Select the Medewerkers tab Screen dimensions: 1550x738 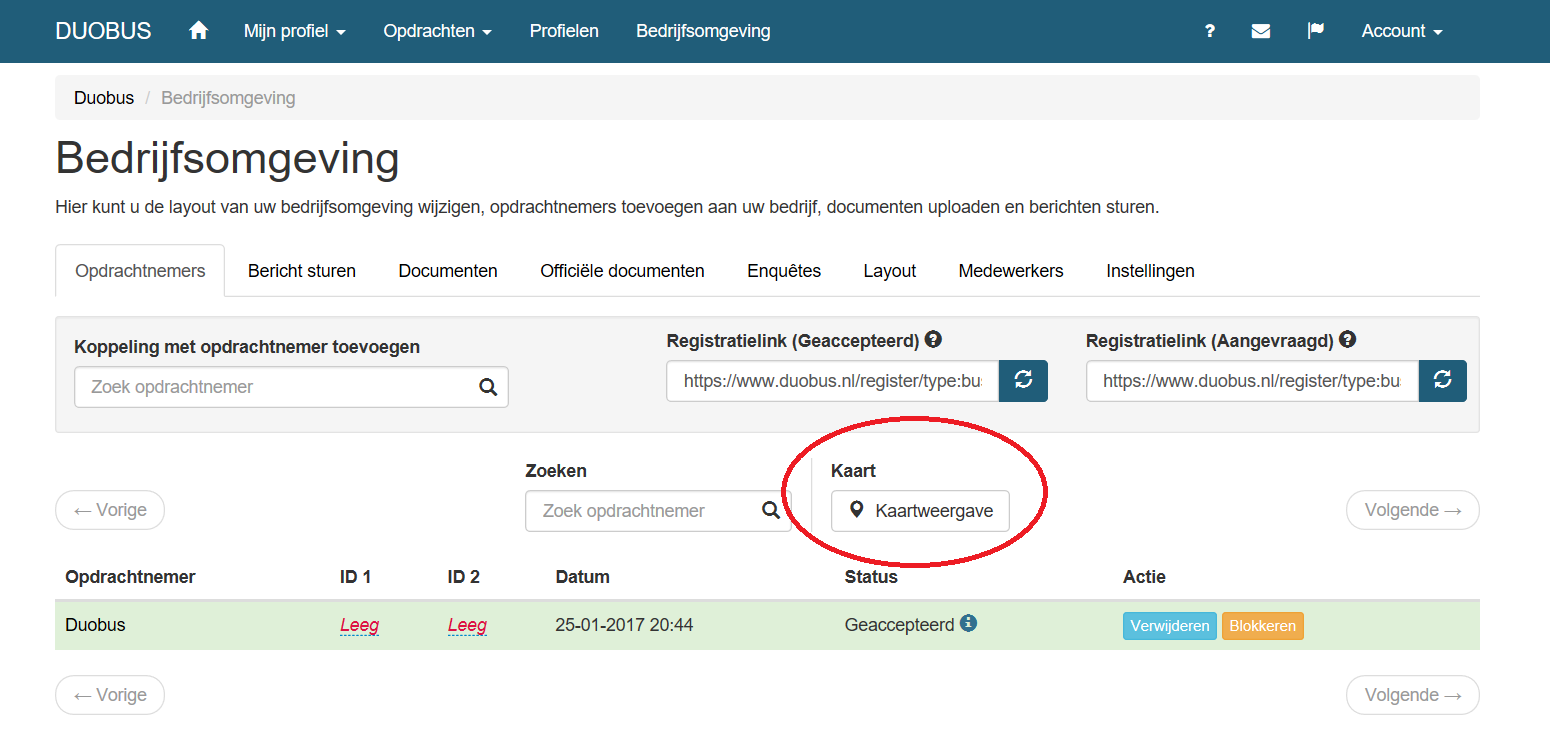coord(1010,271)
